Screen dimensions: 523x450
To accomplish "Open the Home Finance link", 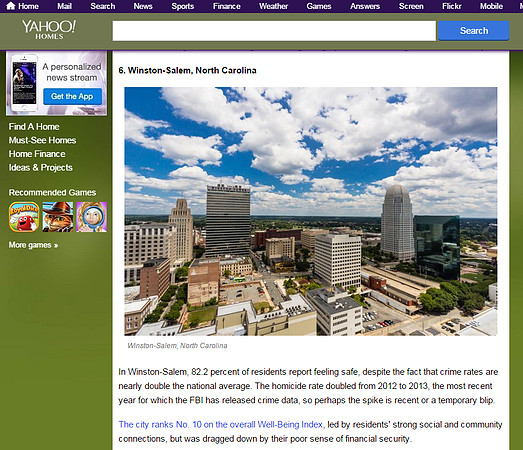I will [x=37, y=154].
